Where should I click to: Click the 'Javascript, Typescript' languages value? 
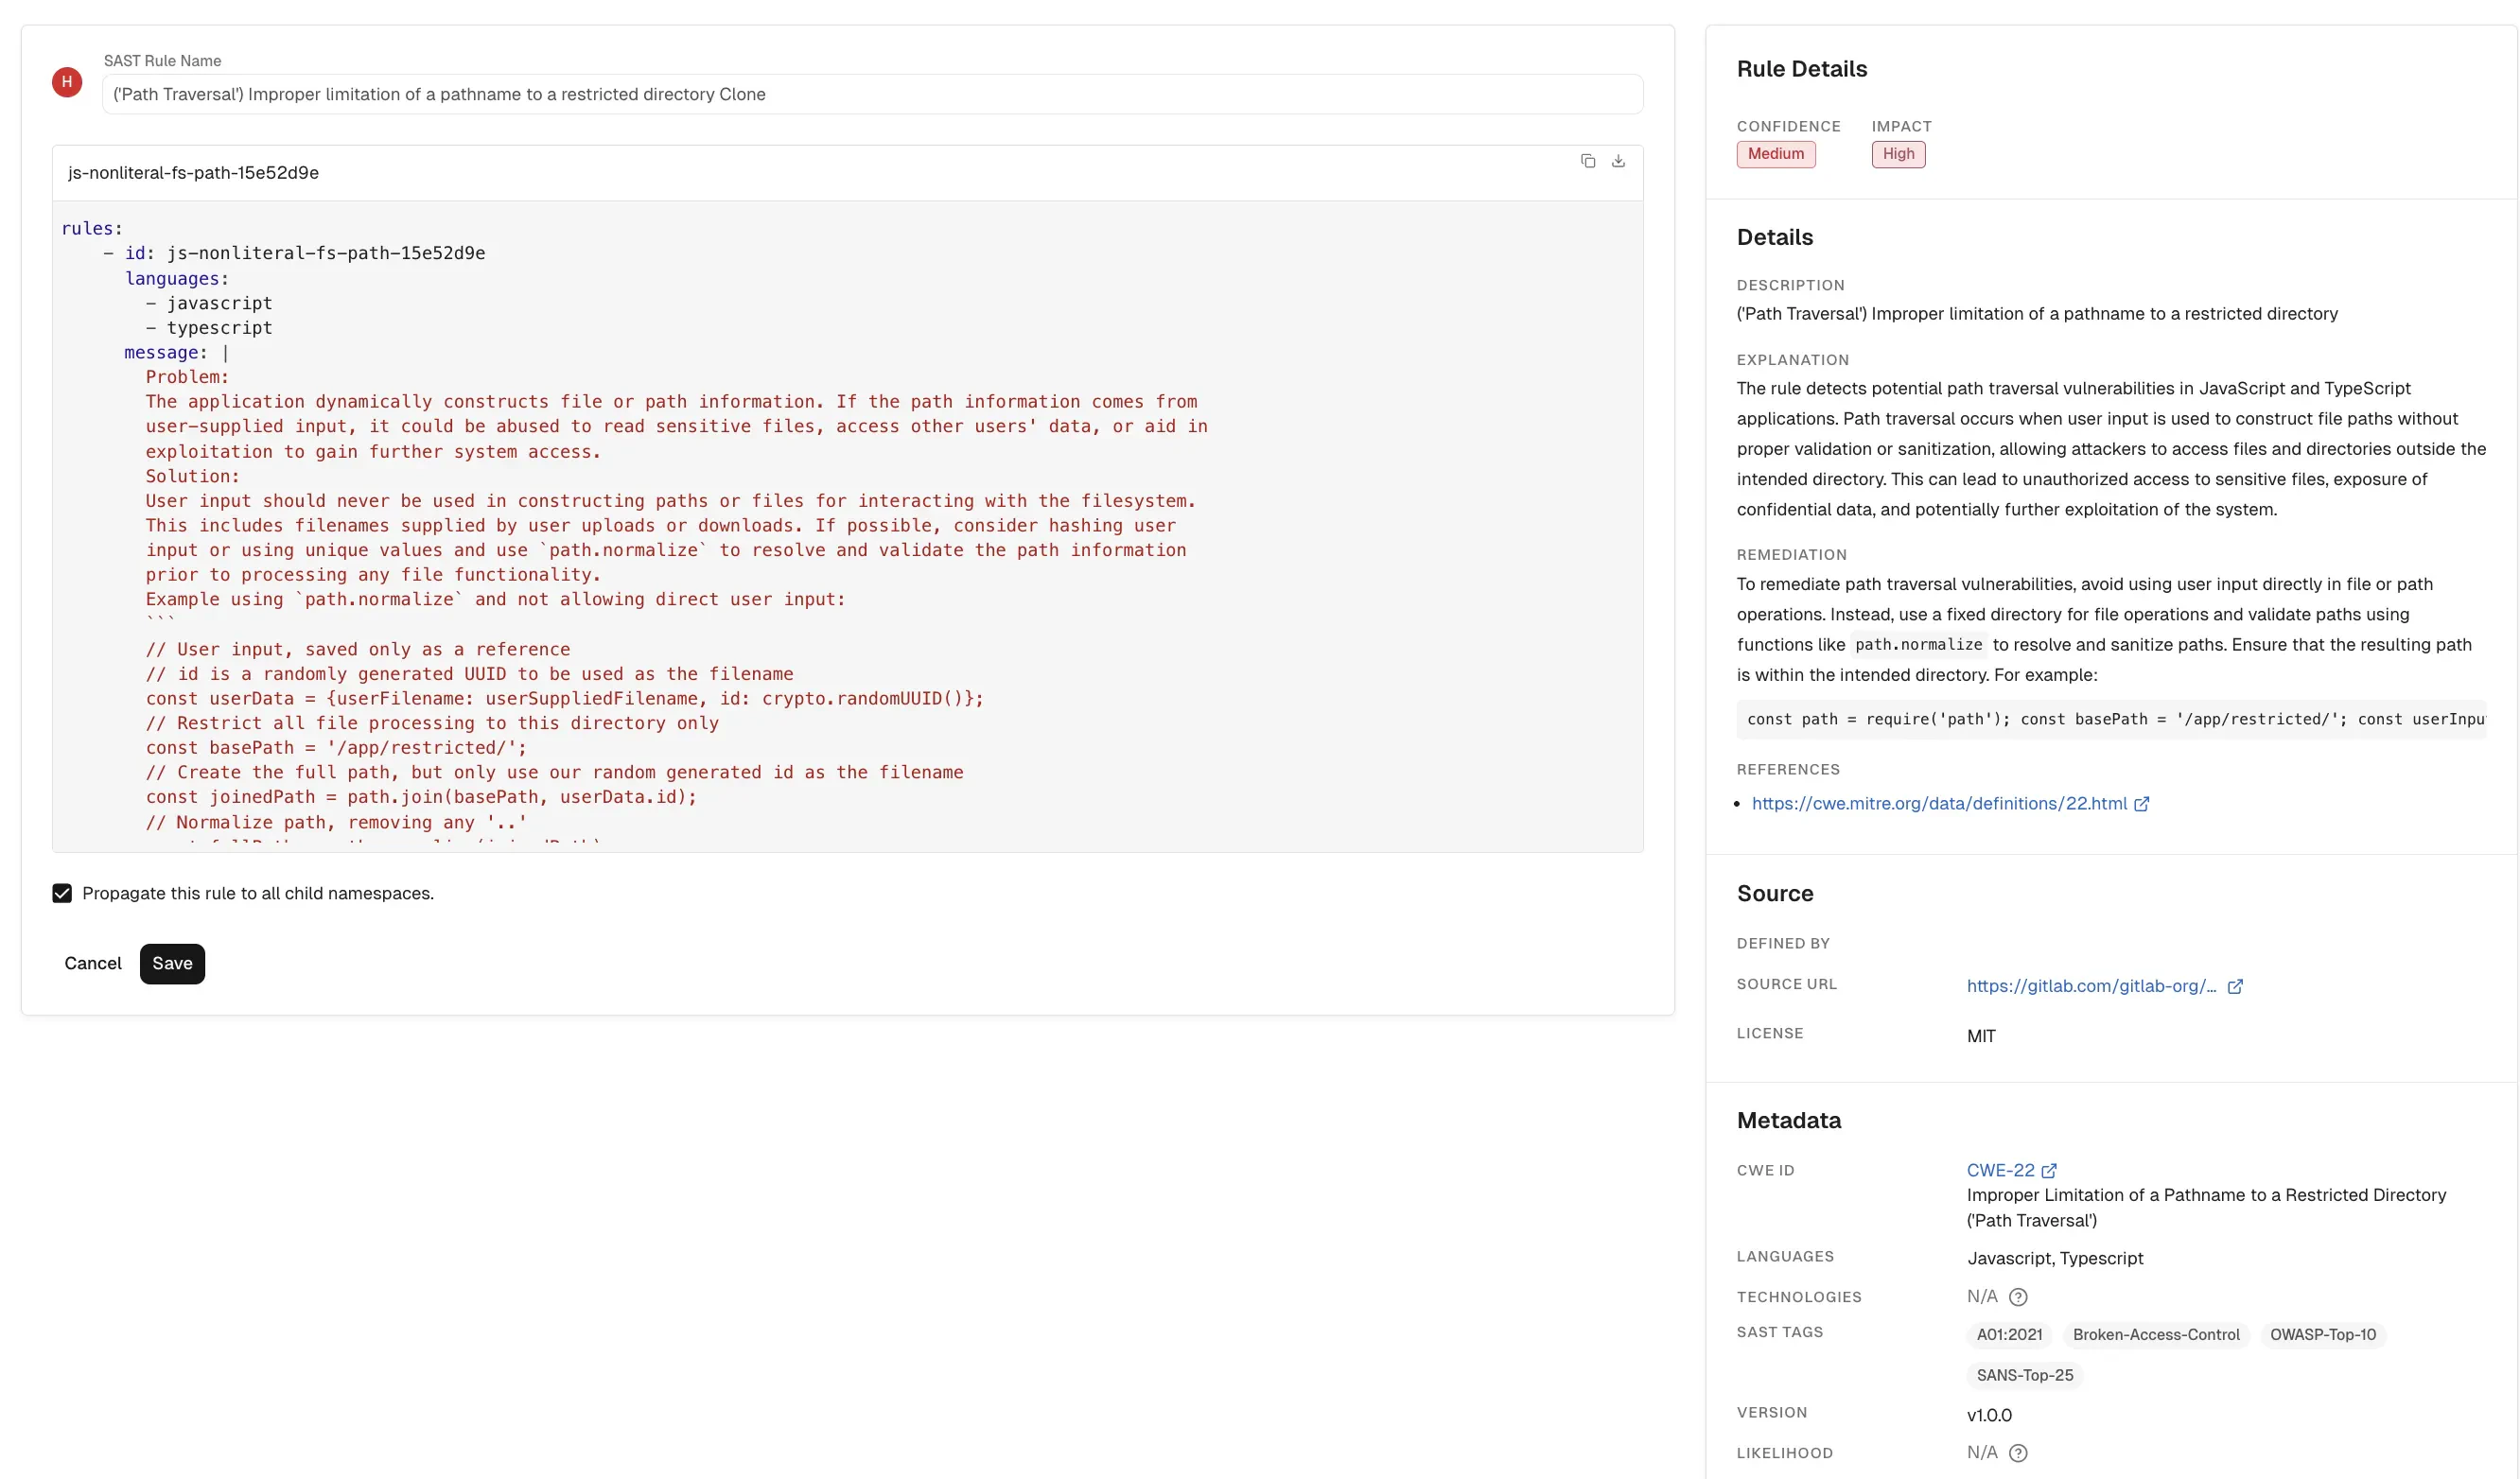[x=2055, y=1258]
